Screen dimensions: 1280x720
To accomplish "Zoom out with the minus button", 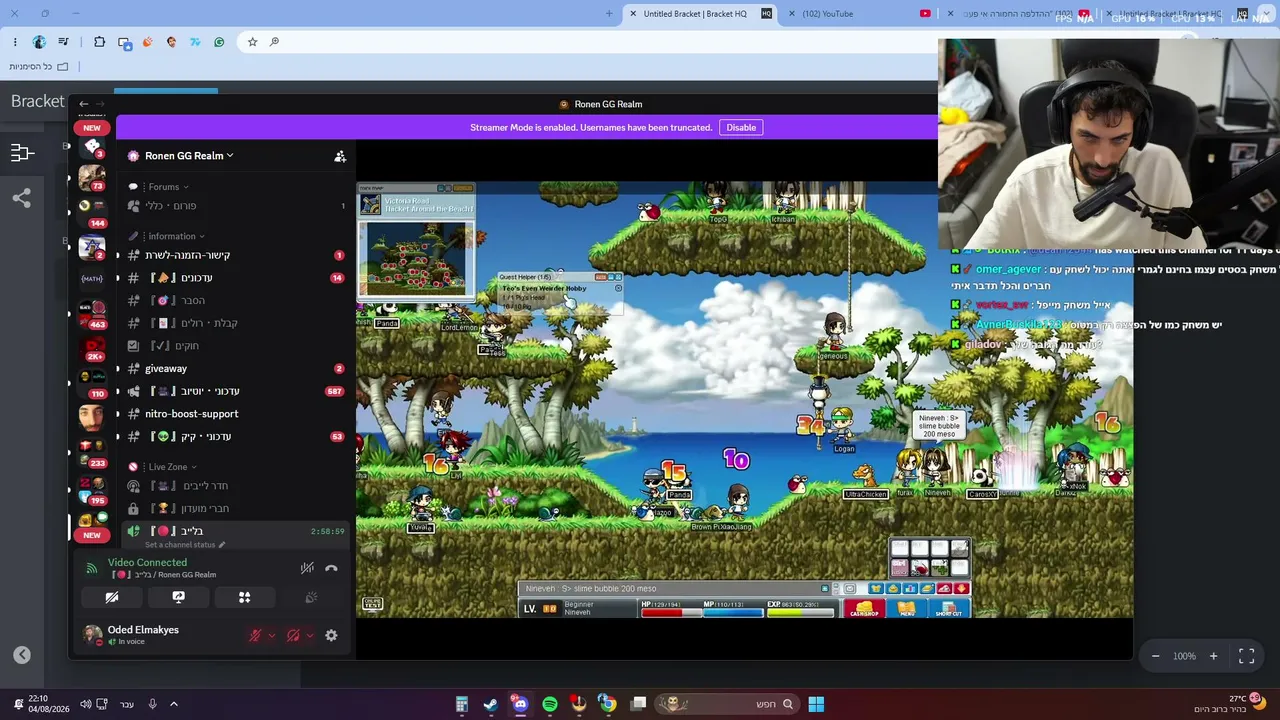I will click(x=1155, y=656).
